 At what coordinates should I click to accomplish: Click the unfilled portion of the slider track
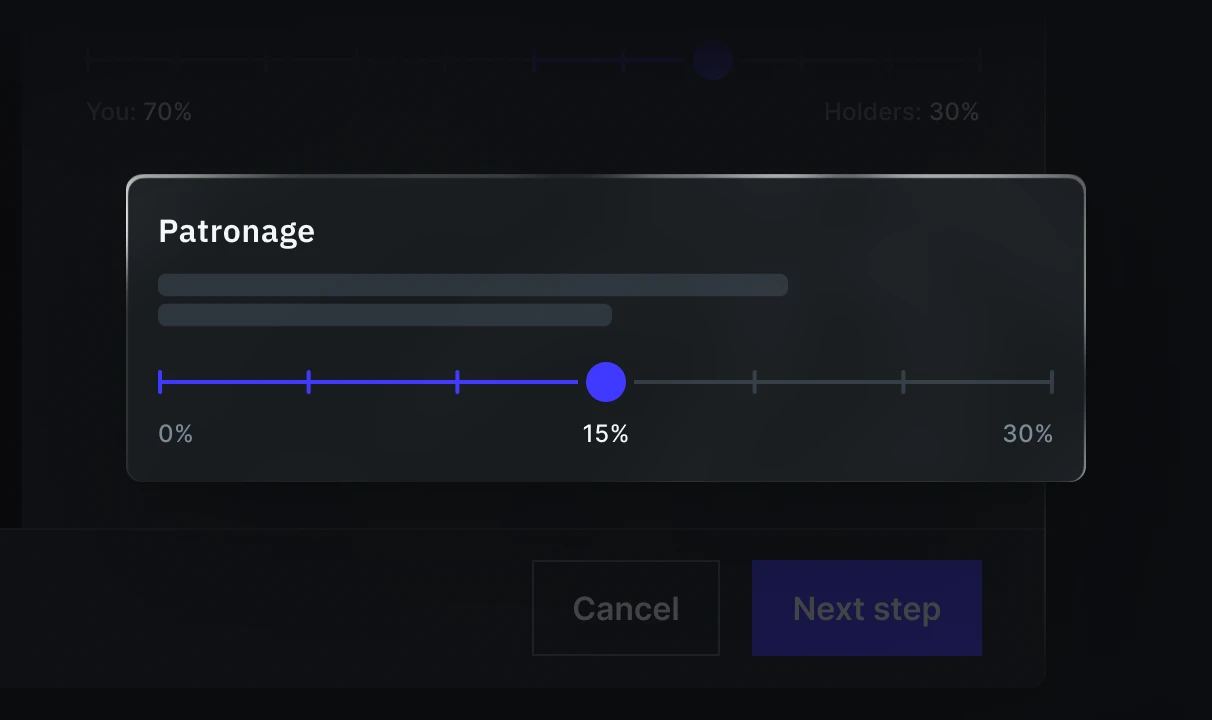click(830, 382)
